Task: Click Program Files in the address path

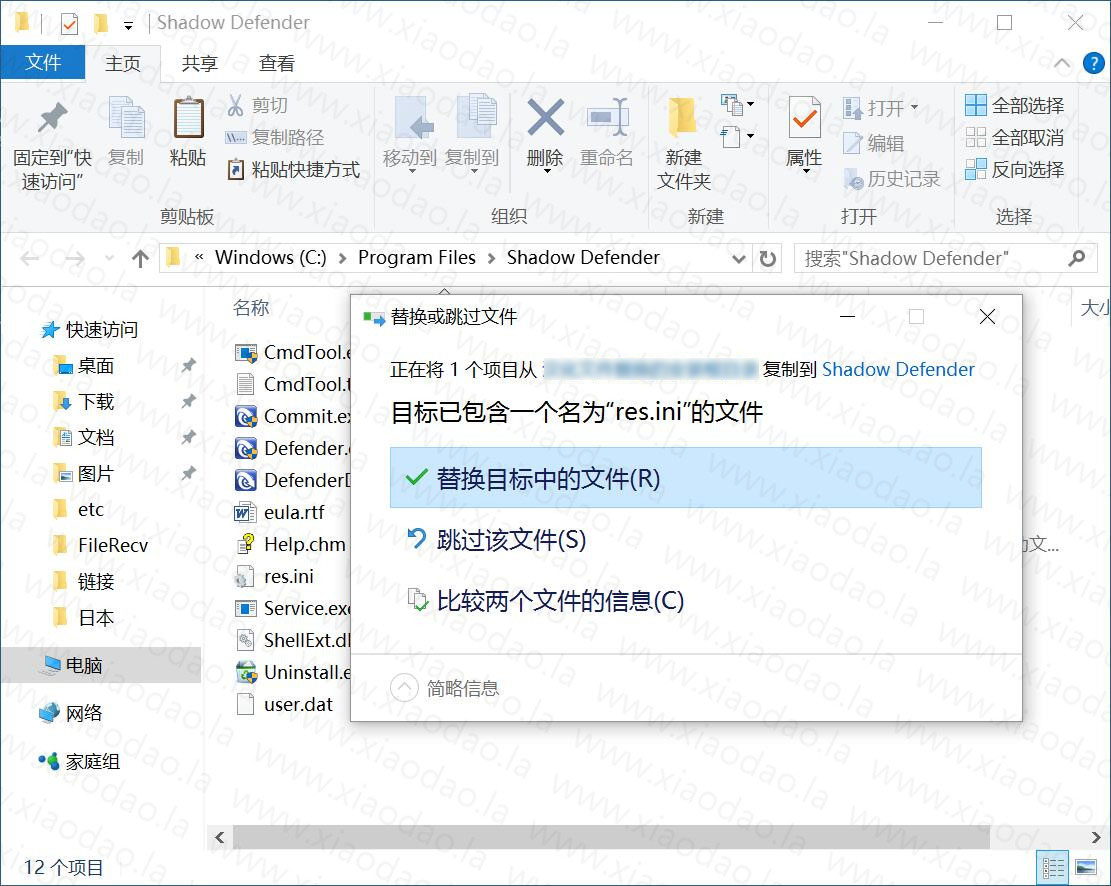Action: pos(417,257)
